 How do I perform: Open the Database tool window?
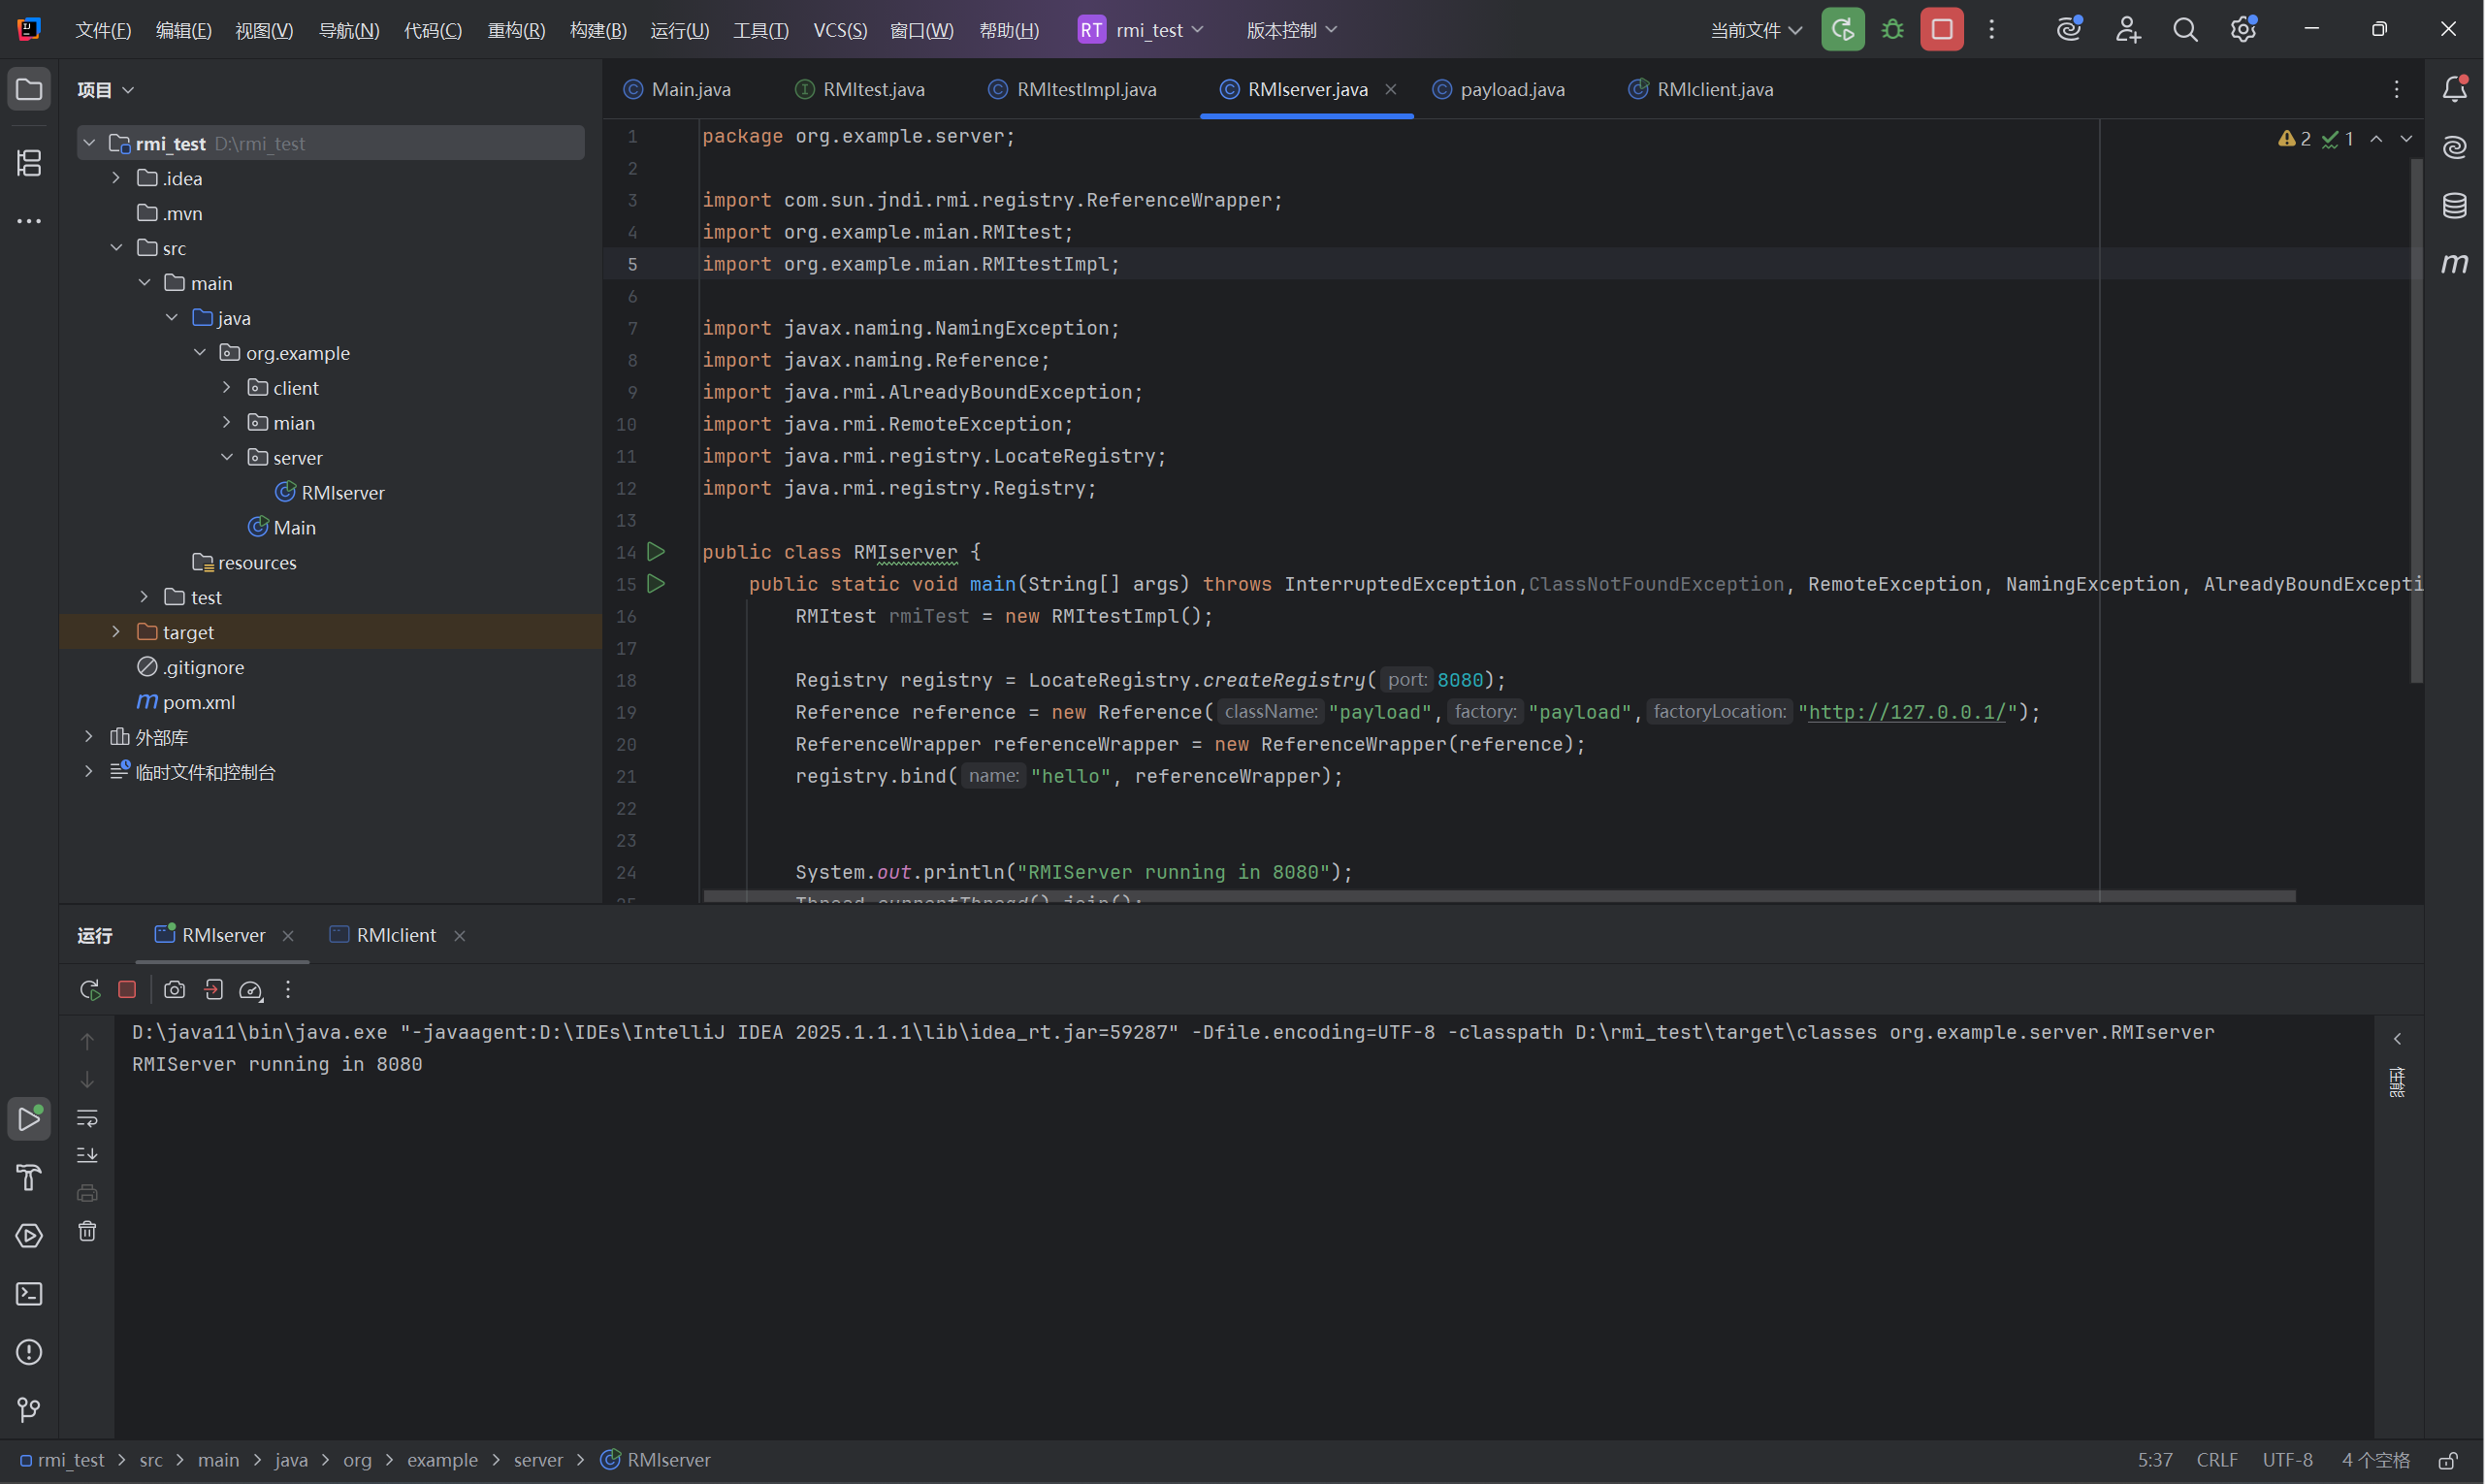click(x=2454, y=206)
